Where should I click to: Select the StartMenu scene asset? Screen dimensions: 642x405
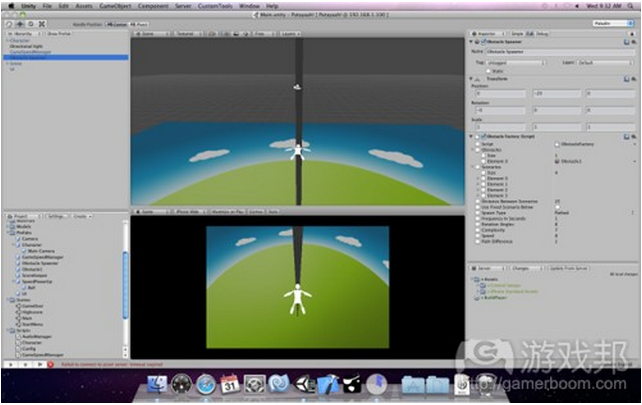click(x=32, y=324)
